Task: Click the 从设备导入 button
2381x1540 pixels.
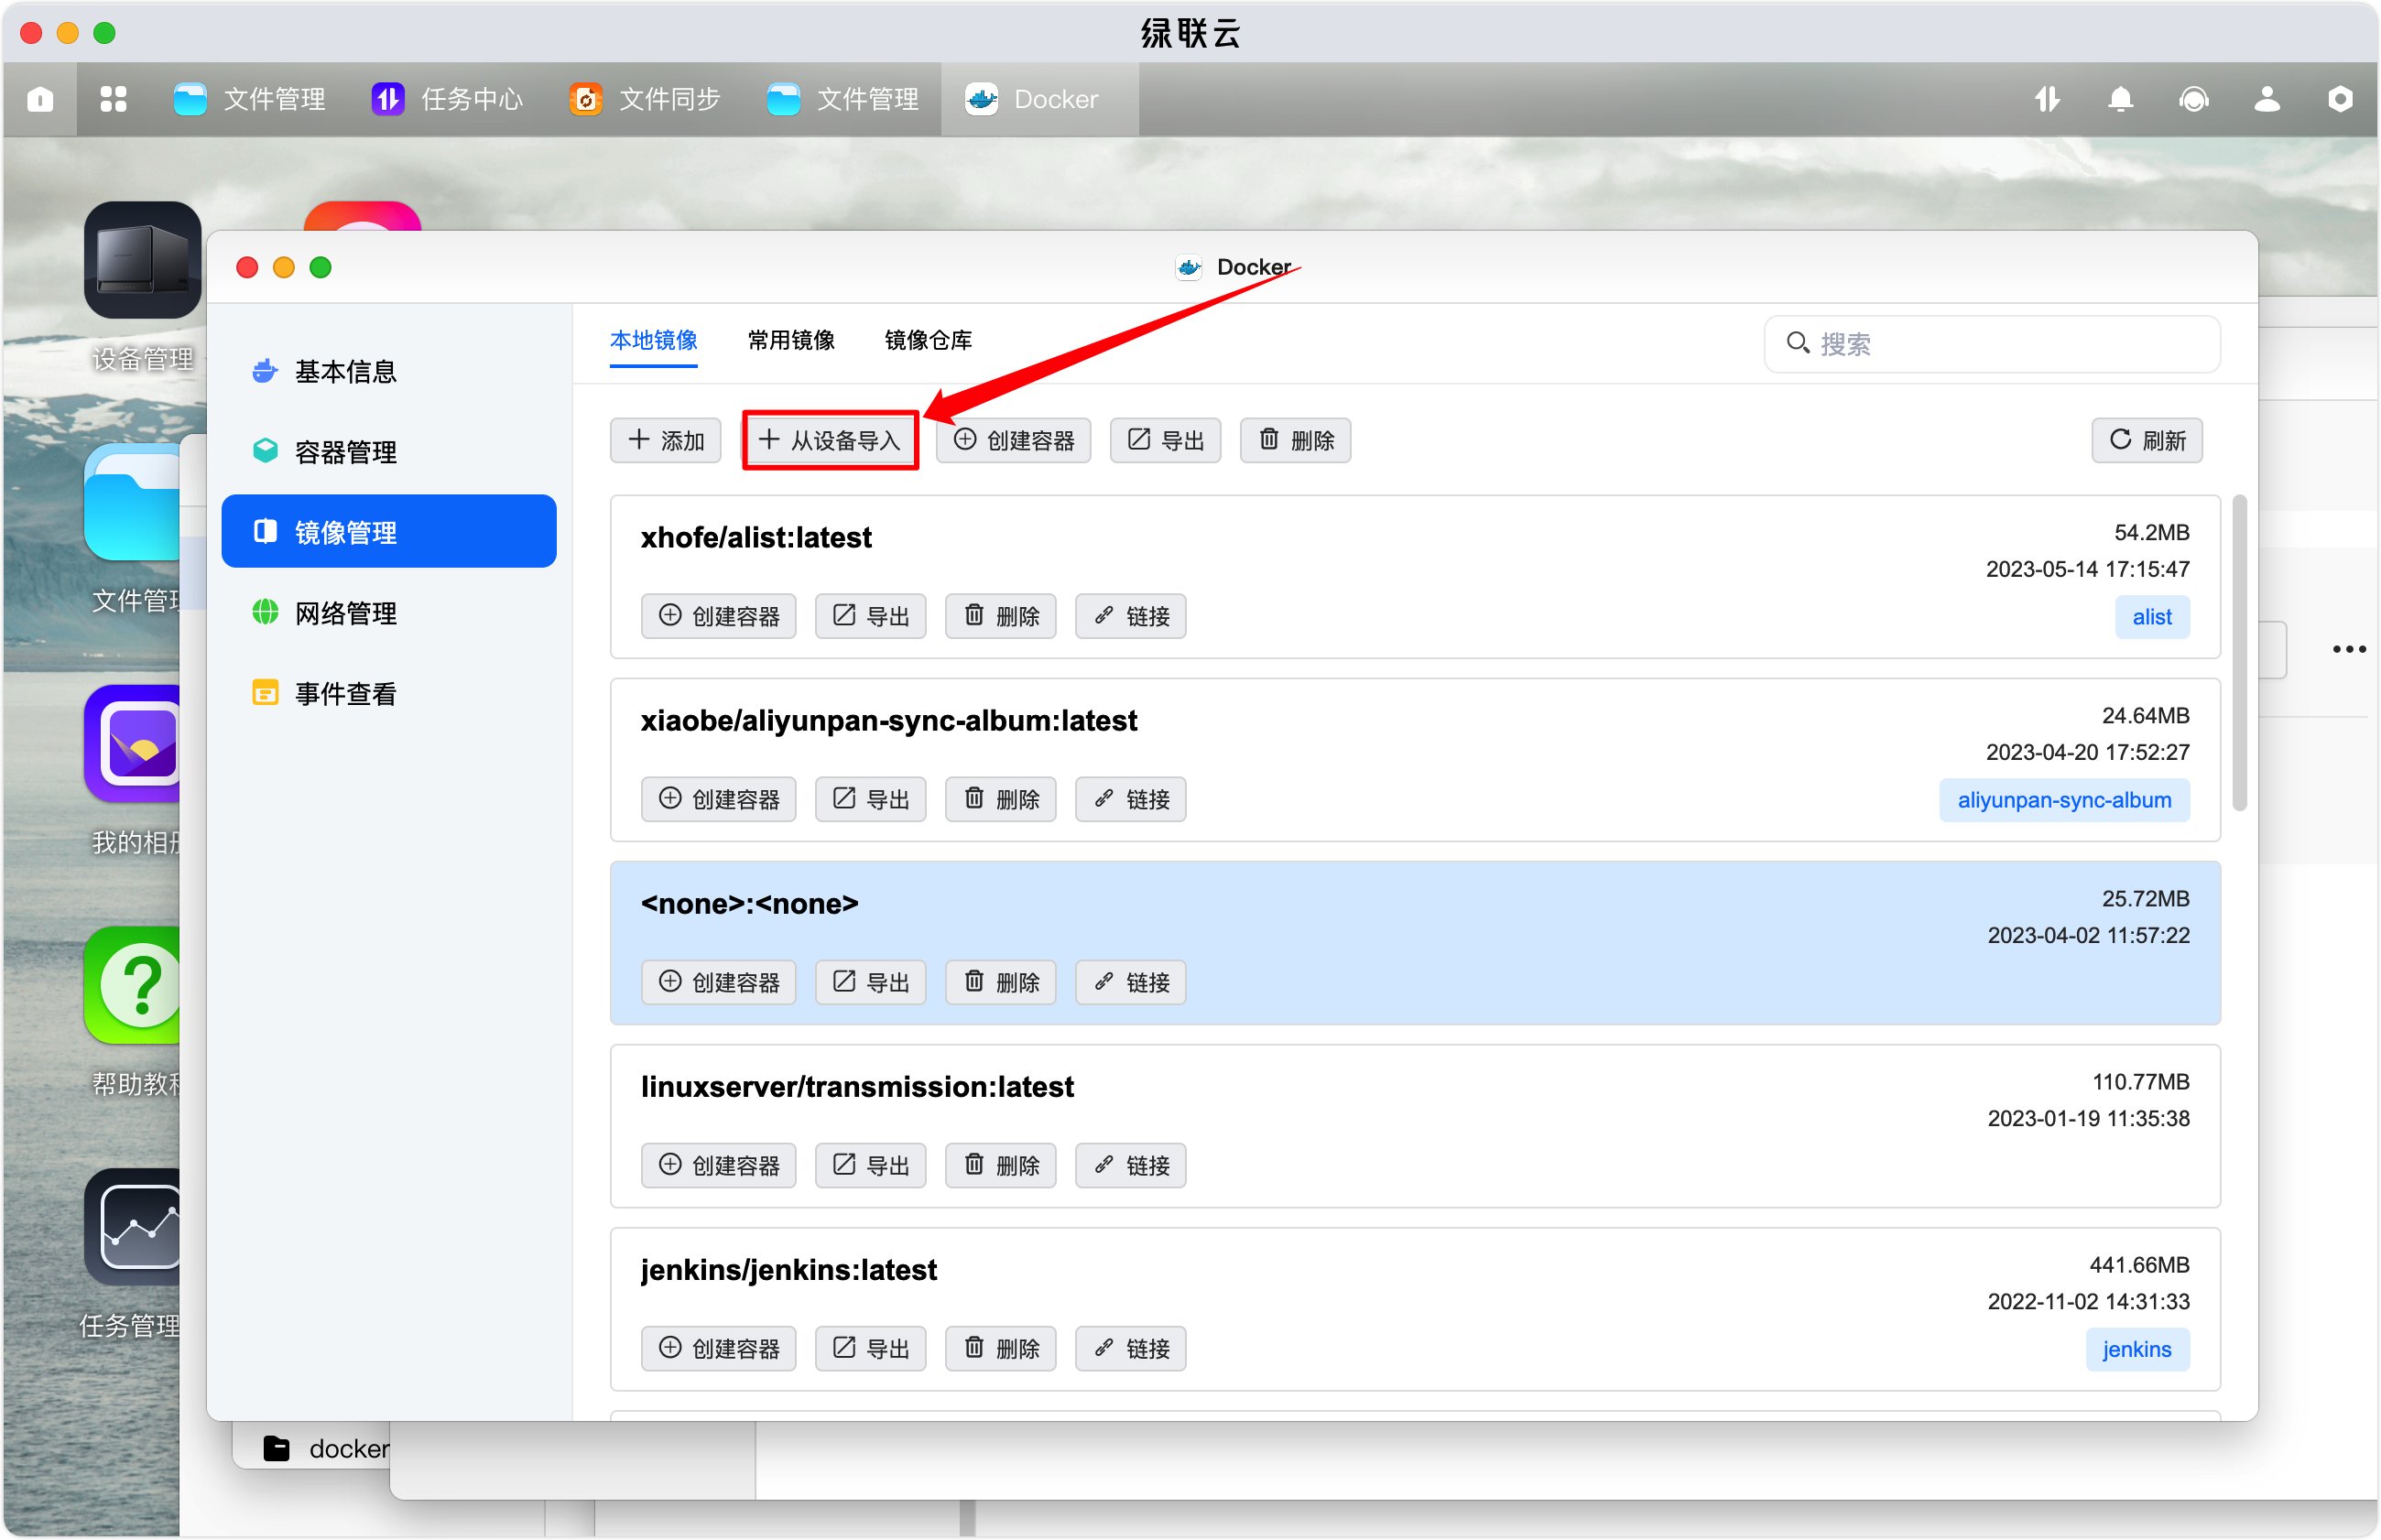Action: click(830, 440)
